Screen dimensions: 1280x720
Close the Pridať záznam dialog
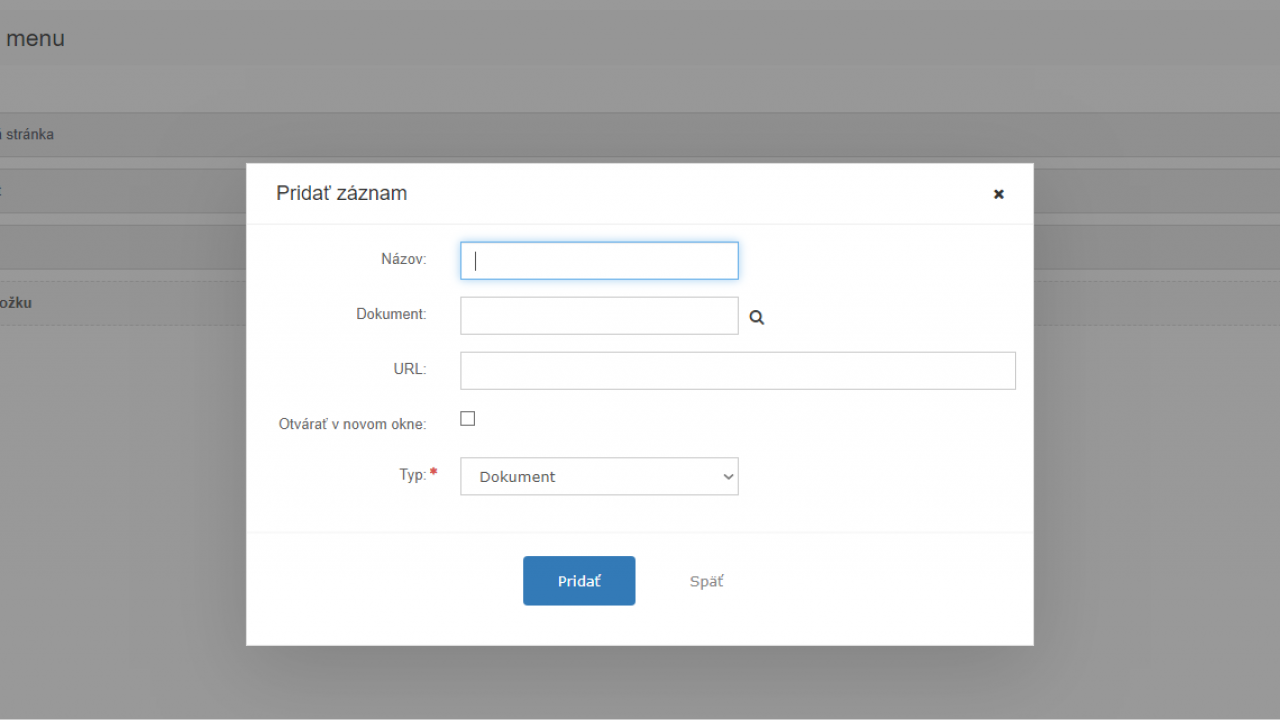tap(998, 194)
